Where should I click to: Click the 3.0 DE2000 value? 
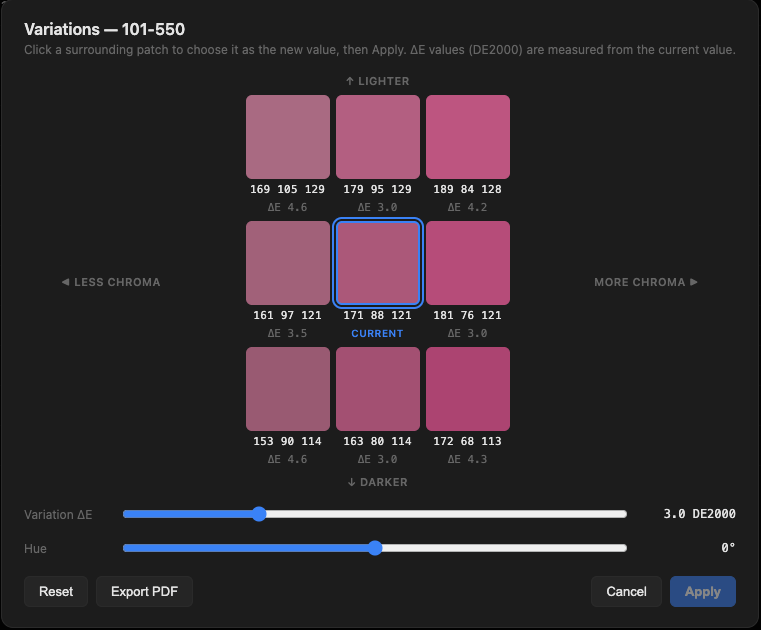(x=699, y=514)
